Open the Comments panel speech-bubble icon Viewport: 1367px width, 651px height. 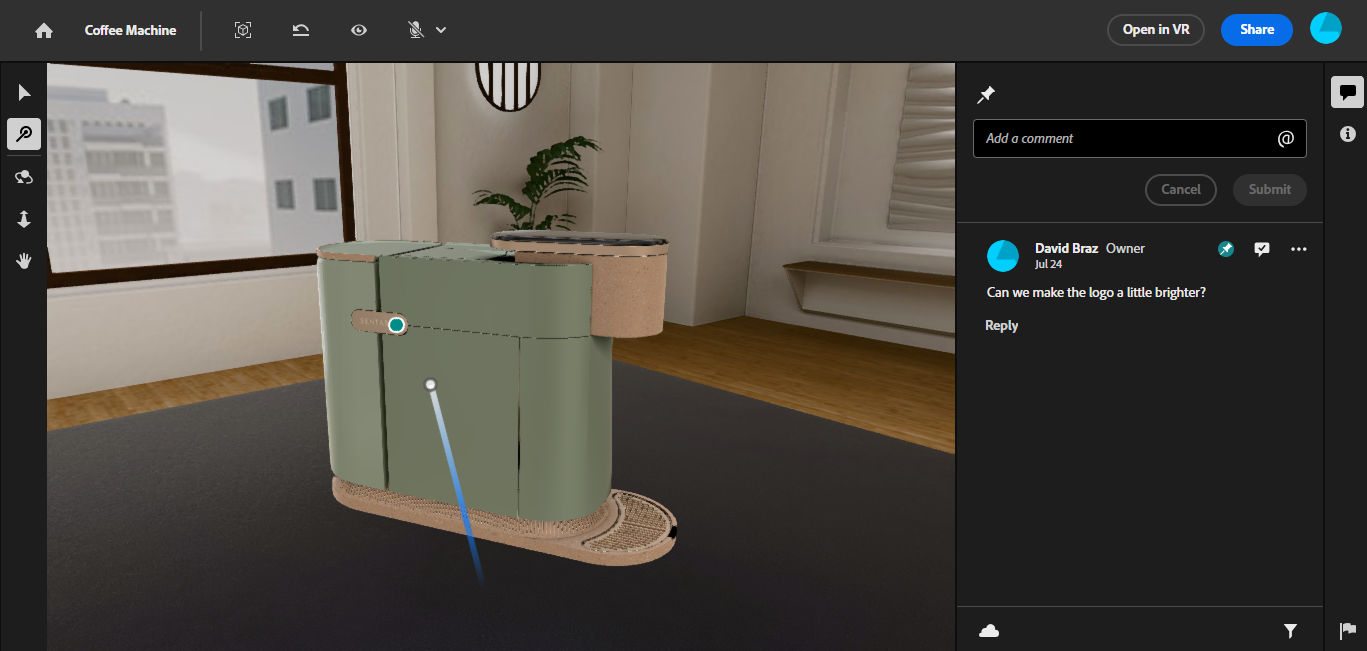pyautogui.click(x=1347, y=93)
